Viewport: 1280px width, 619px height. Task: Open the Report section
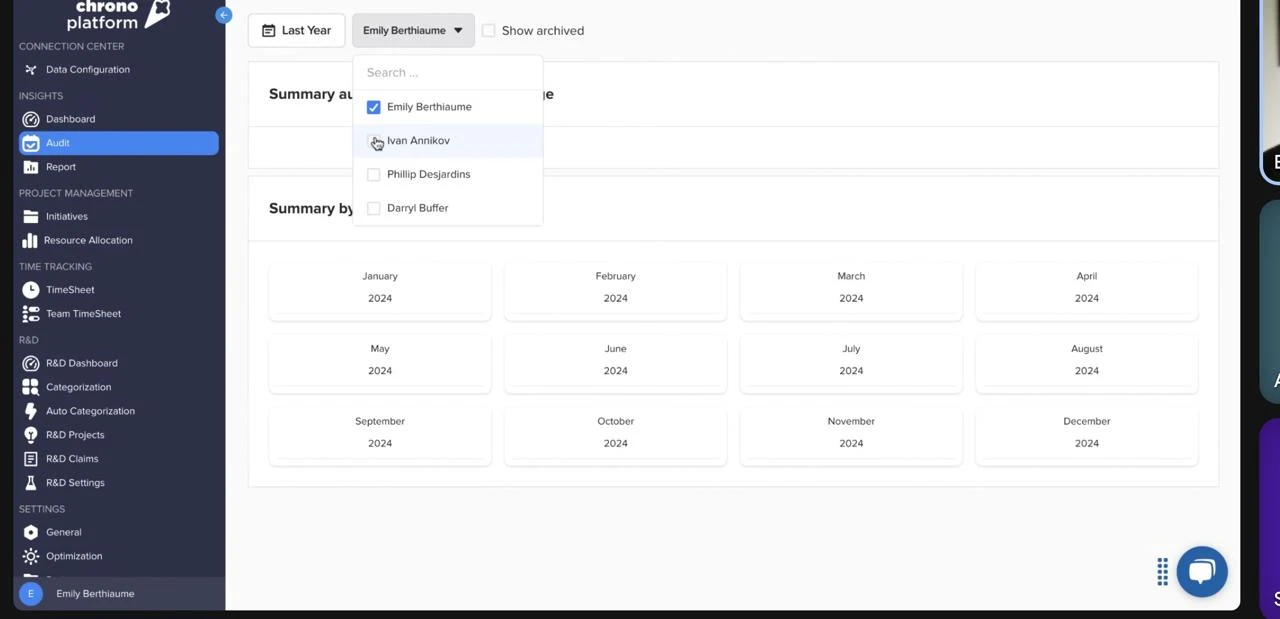[x=60, y=166]
